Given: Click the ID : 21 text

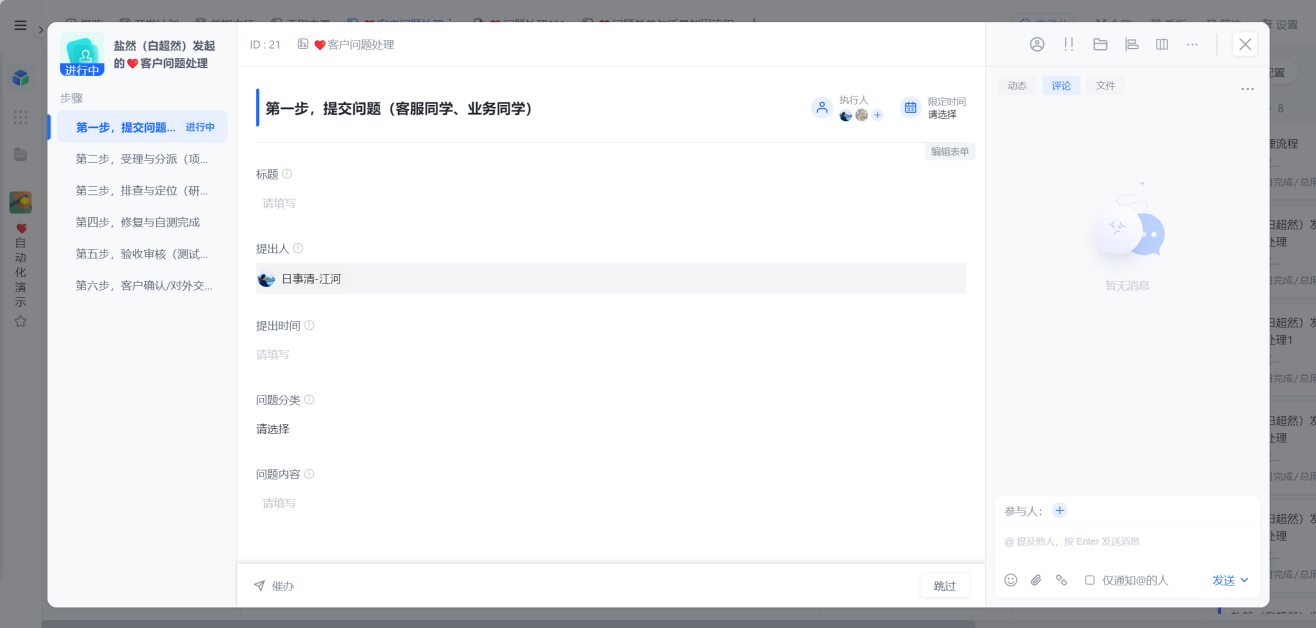Looking at the screenshot, I should point(265,44).
